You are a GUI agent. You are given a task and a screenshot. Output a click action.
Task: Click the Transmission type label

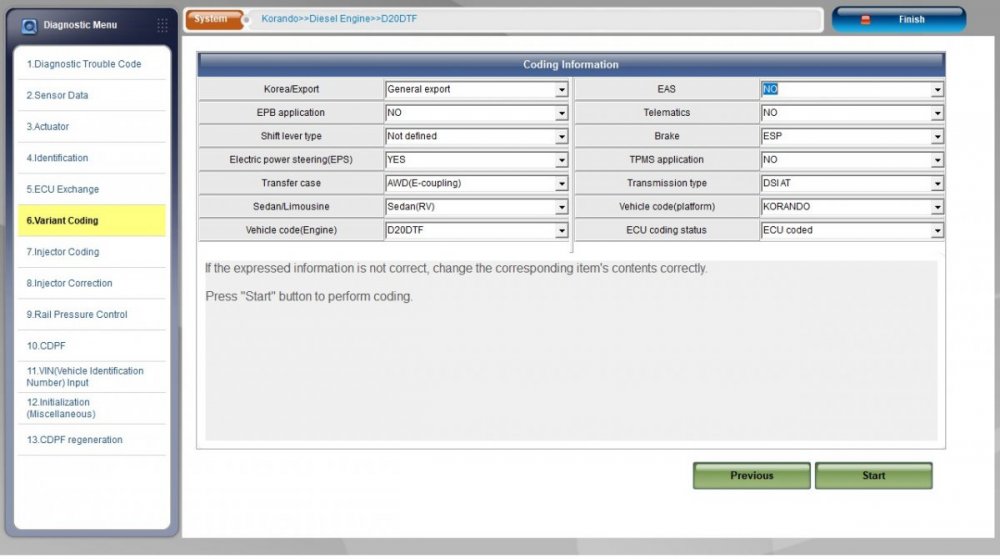tap(666, 183)
